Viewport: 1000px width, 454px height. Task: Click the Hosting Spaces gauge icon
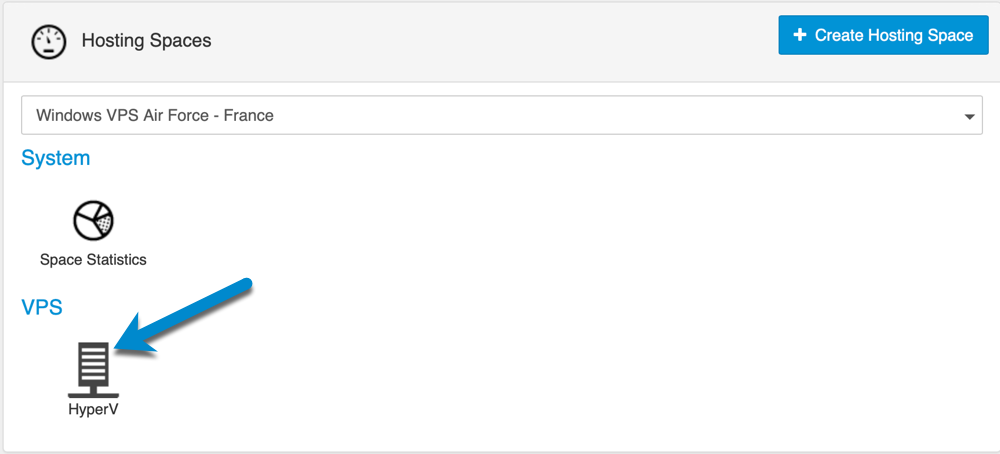pos(49,43)
